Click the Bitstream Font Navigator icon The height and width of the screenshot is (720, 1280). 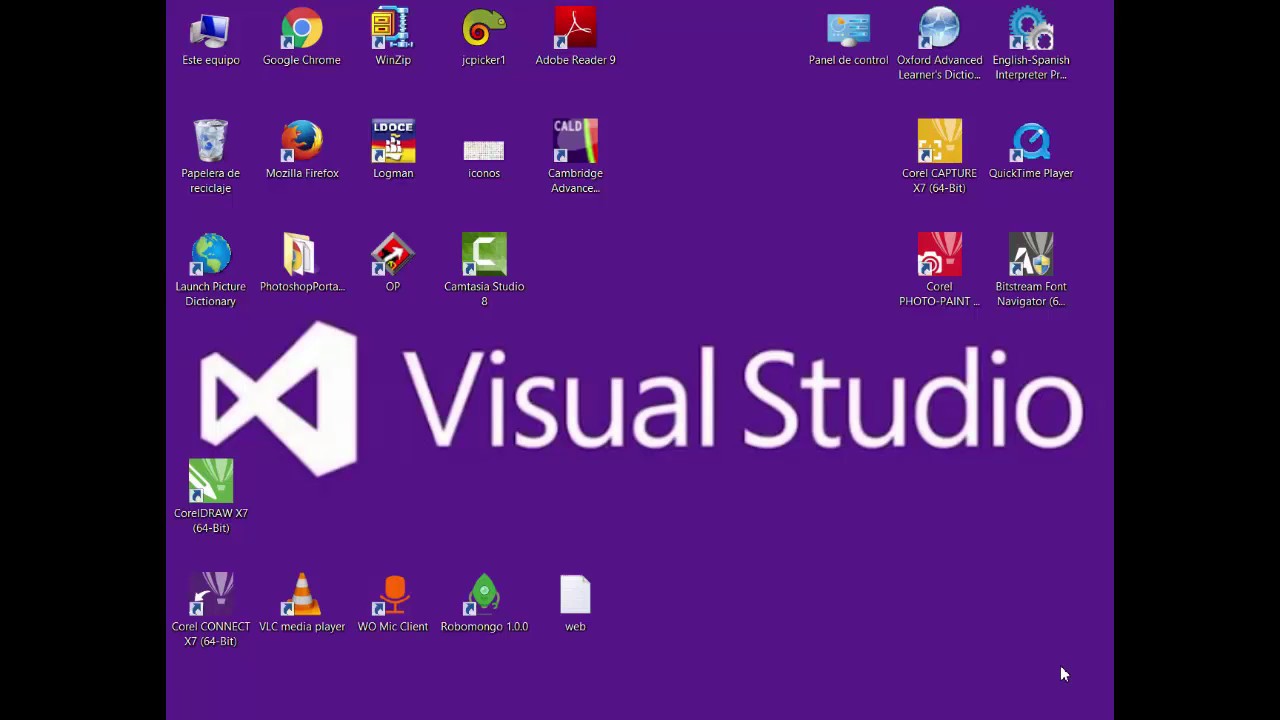click(1031, 255)
